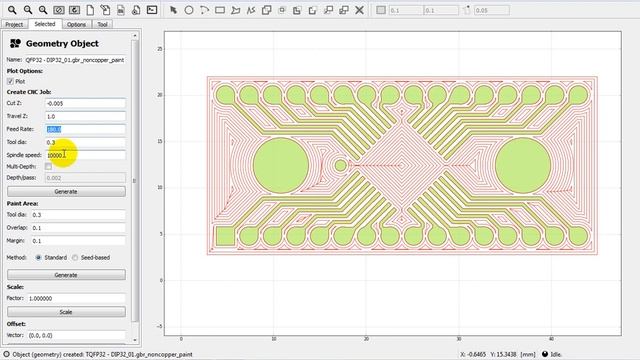The width and height of the screenshot is (640, 360).
Task: Click the Travel Z input field
Action: coord(85,116)
